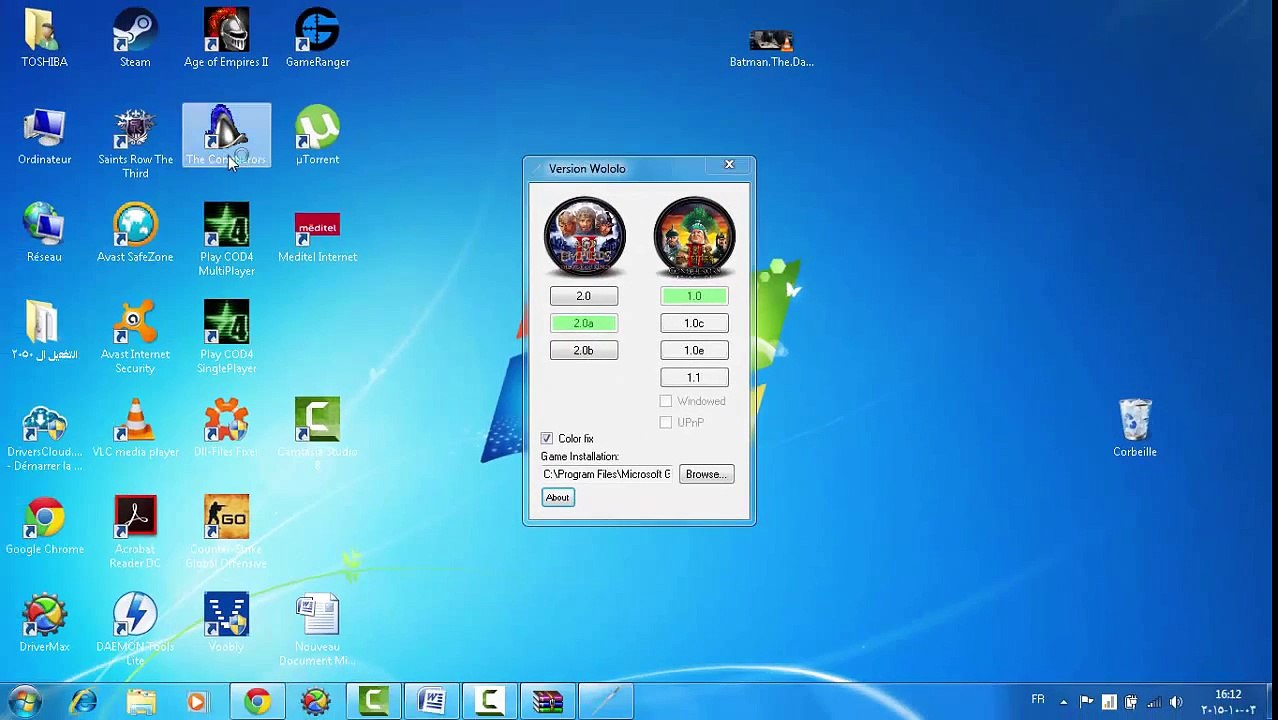The height and width of the screenshot is (720, 1278).
Task: Toggle the UPnP checkbox
Action: coord(666,422)
